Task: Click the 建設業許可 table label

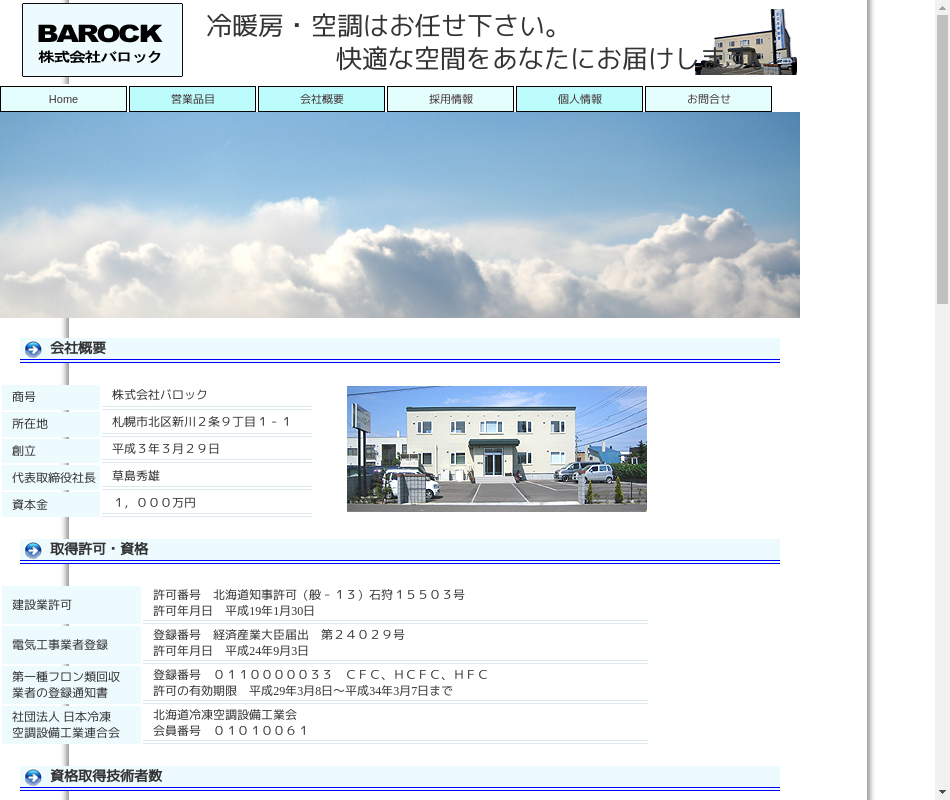Action: click(x=42, y=605)
